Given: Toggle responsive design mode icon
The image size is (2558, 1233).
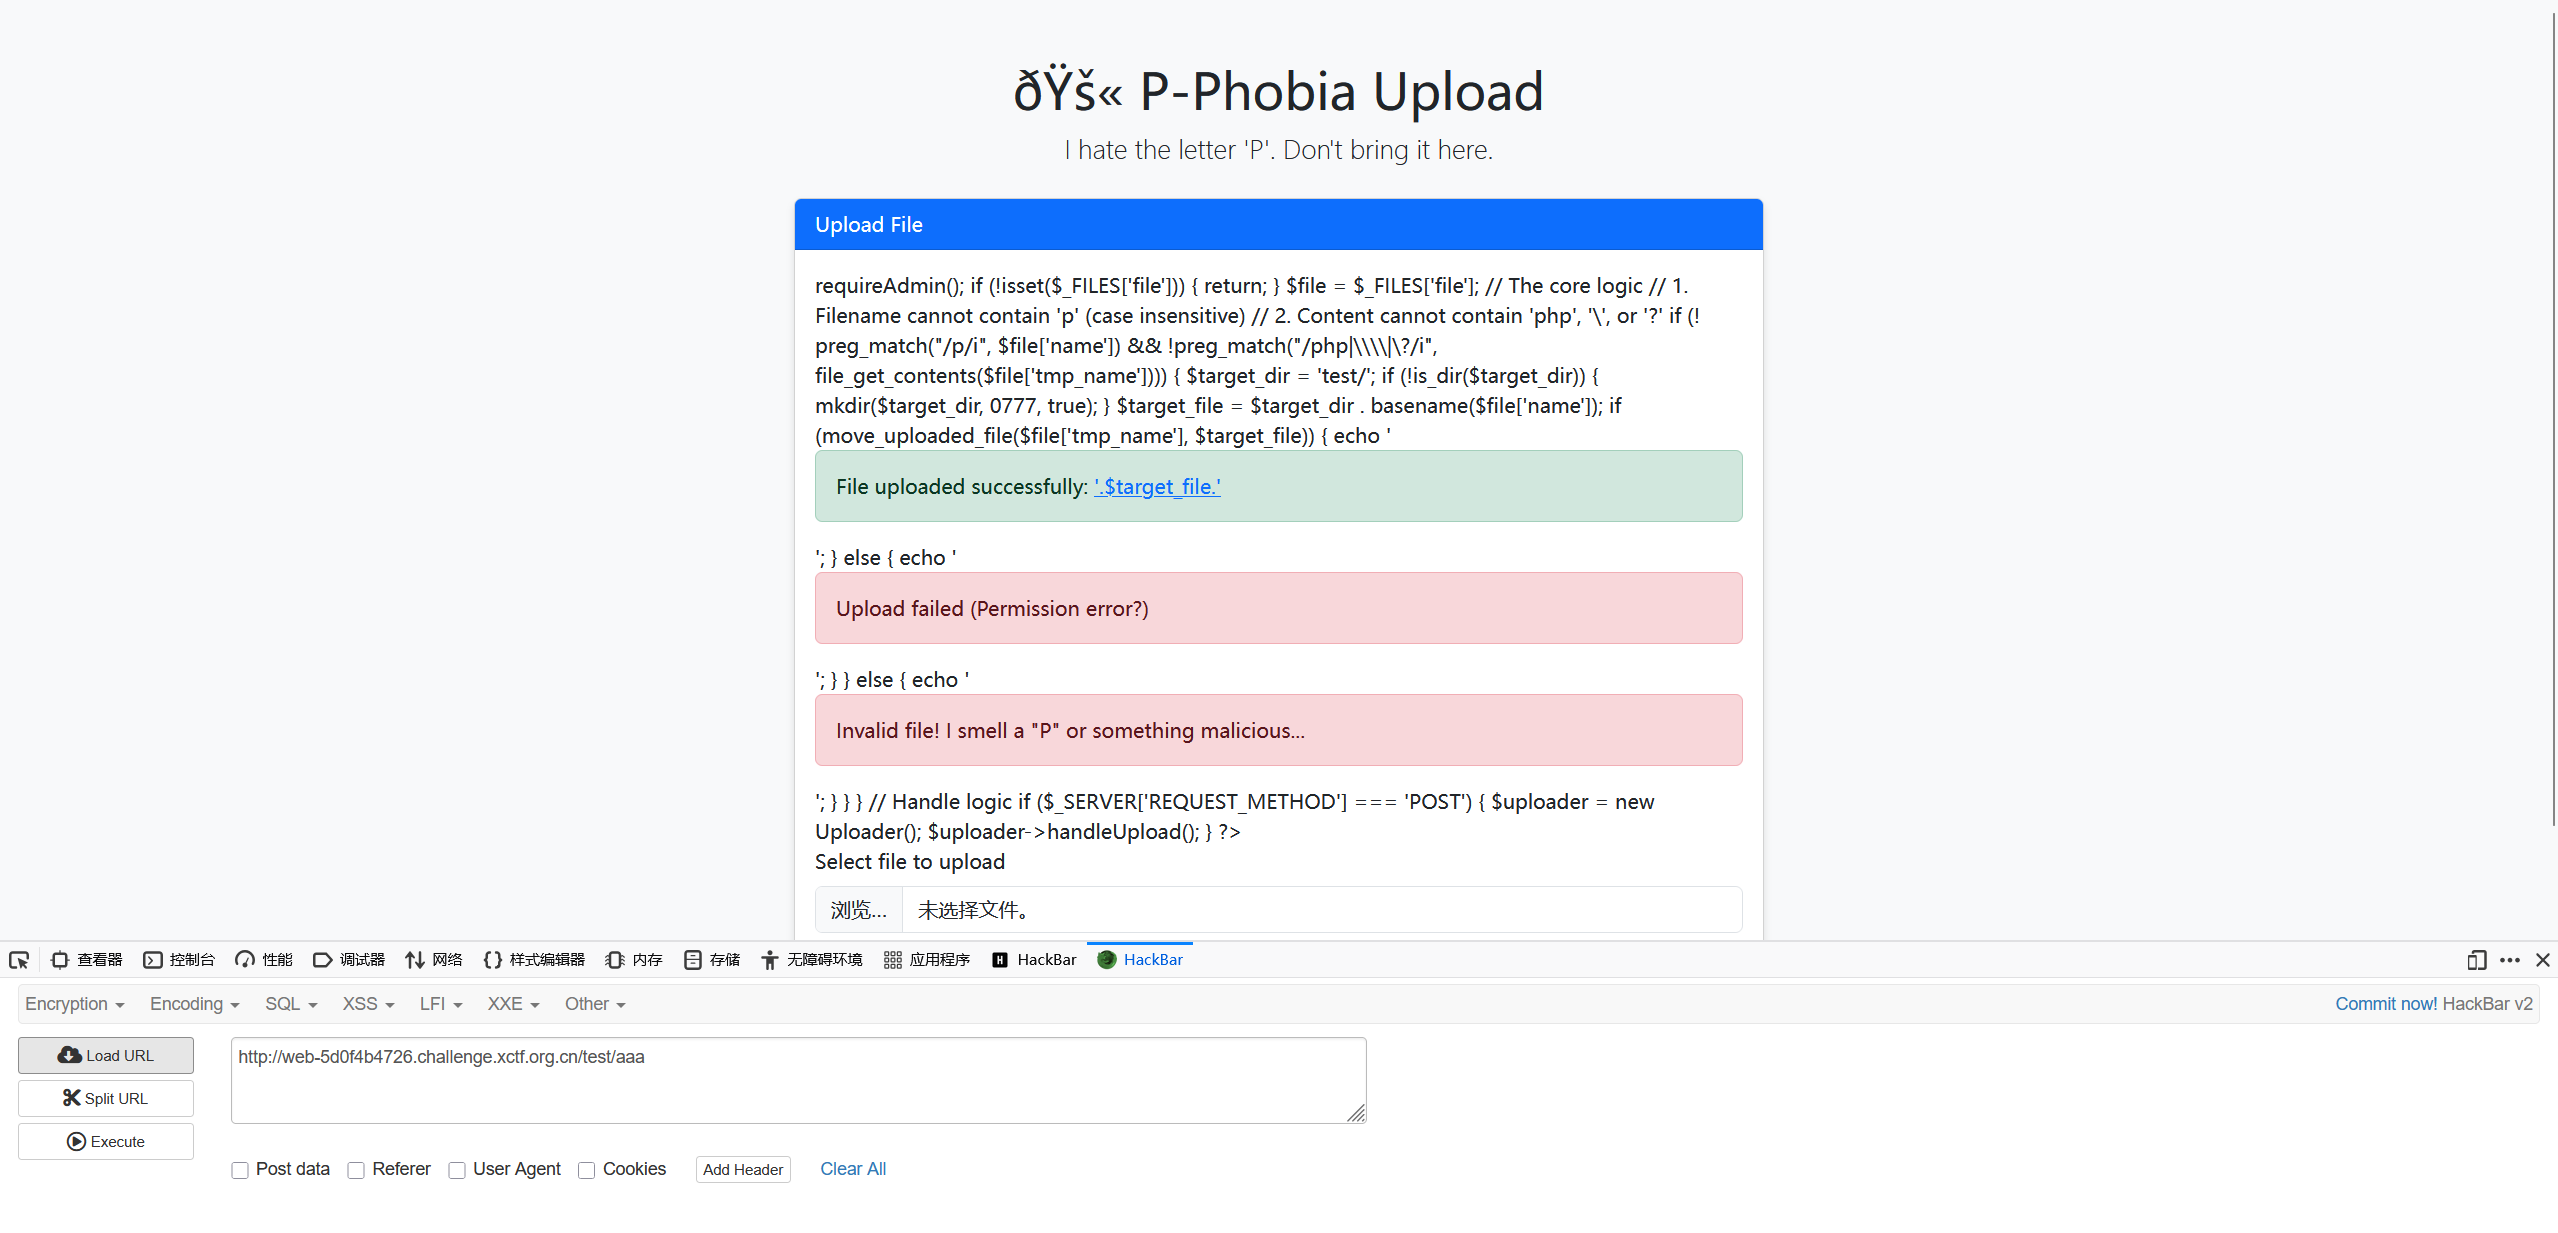Looking at the screenshot, I should pyautogui.click(x=2476, y=960).
